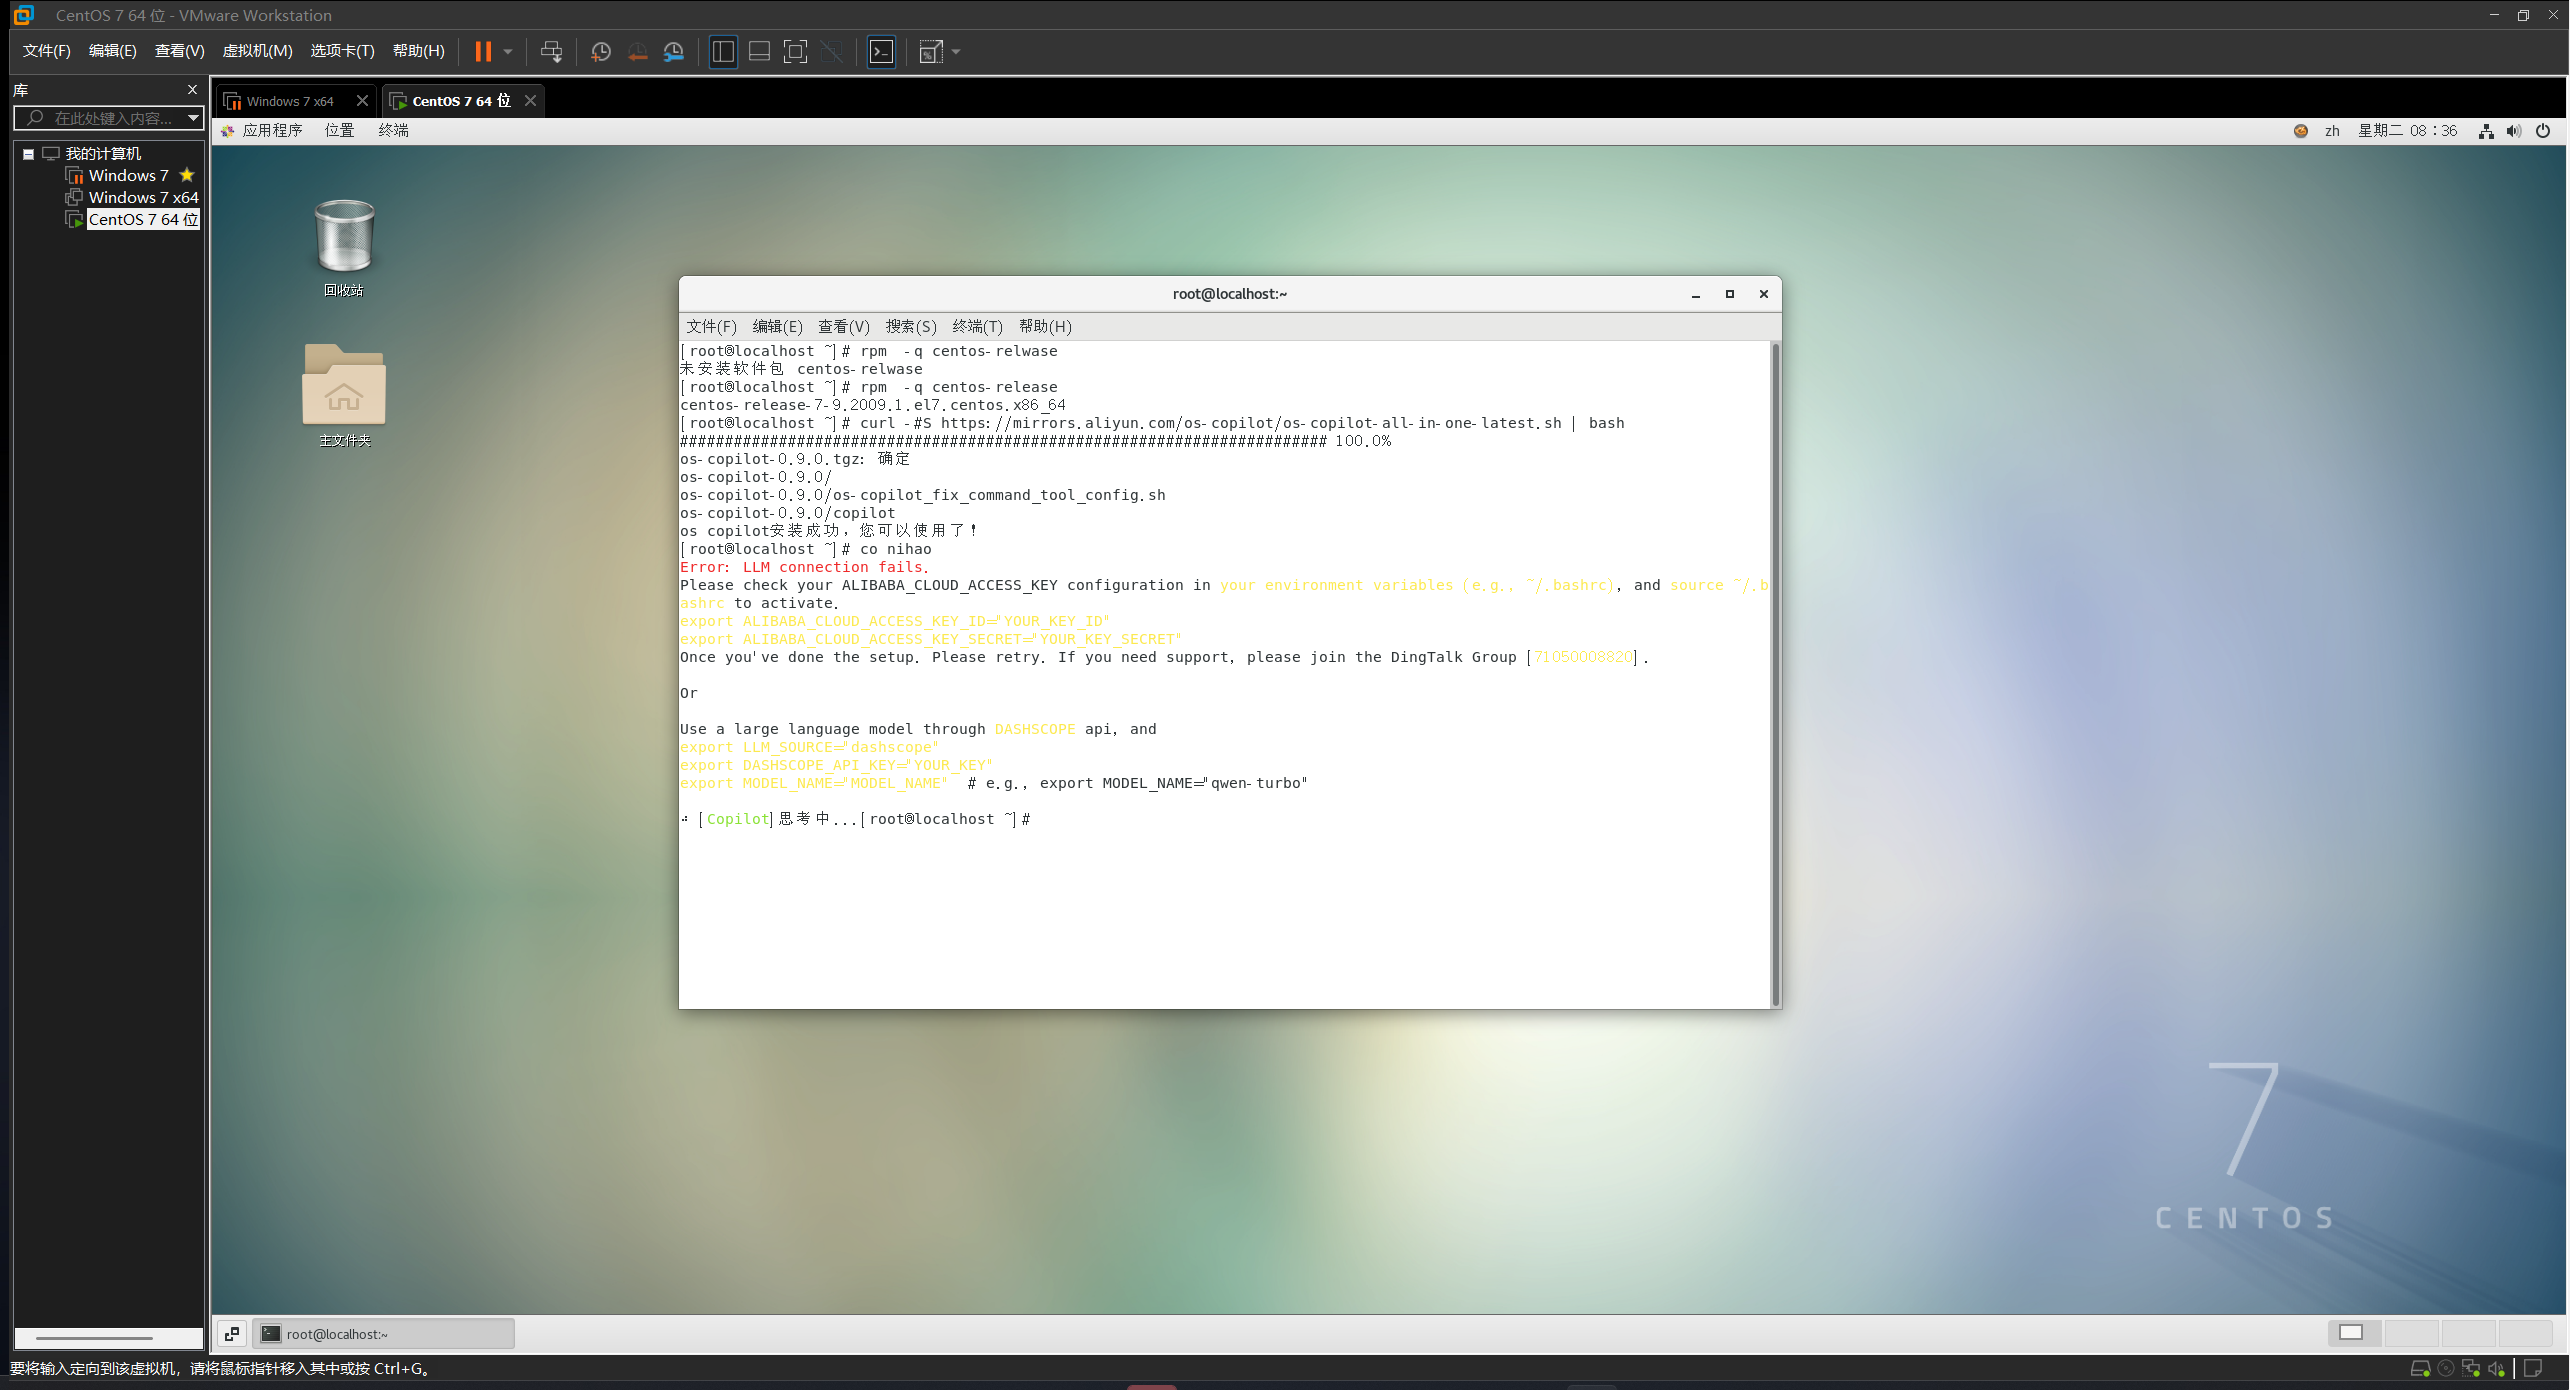Open the 选项卡(T) menu
The height and width of the screenshot is (1390, 2570).
pos(342,51)
